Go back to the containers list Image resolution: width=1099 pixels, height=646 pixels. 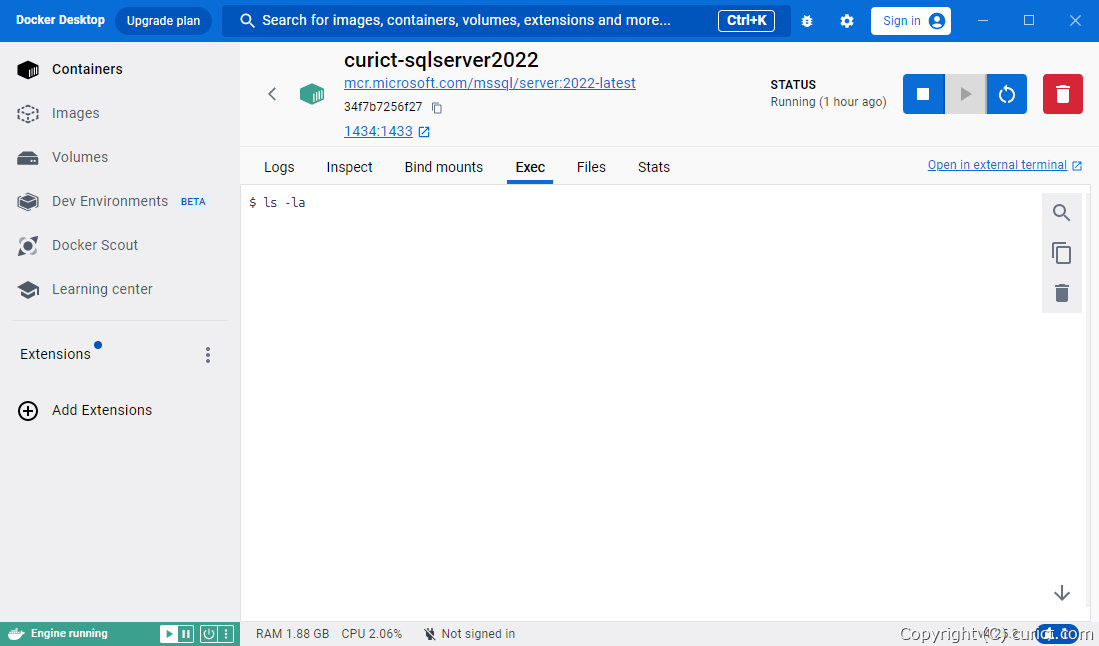pos(272,94)
